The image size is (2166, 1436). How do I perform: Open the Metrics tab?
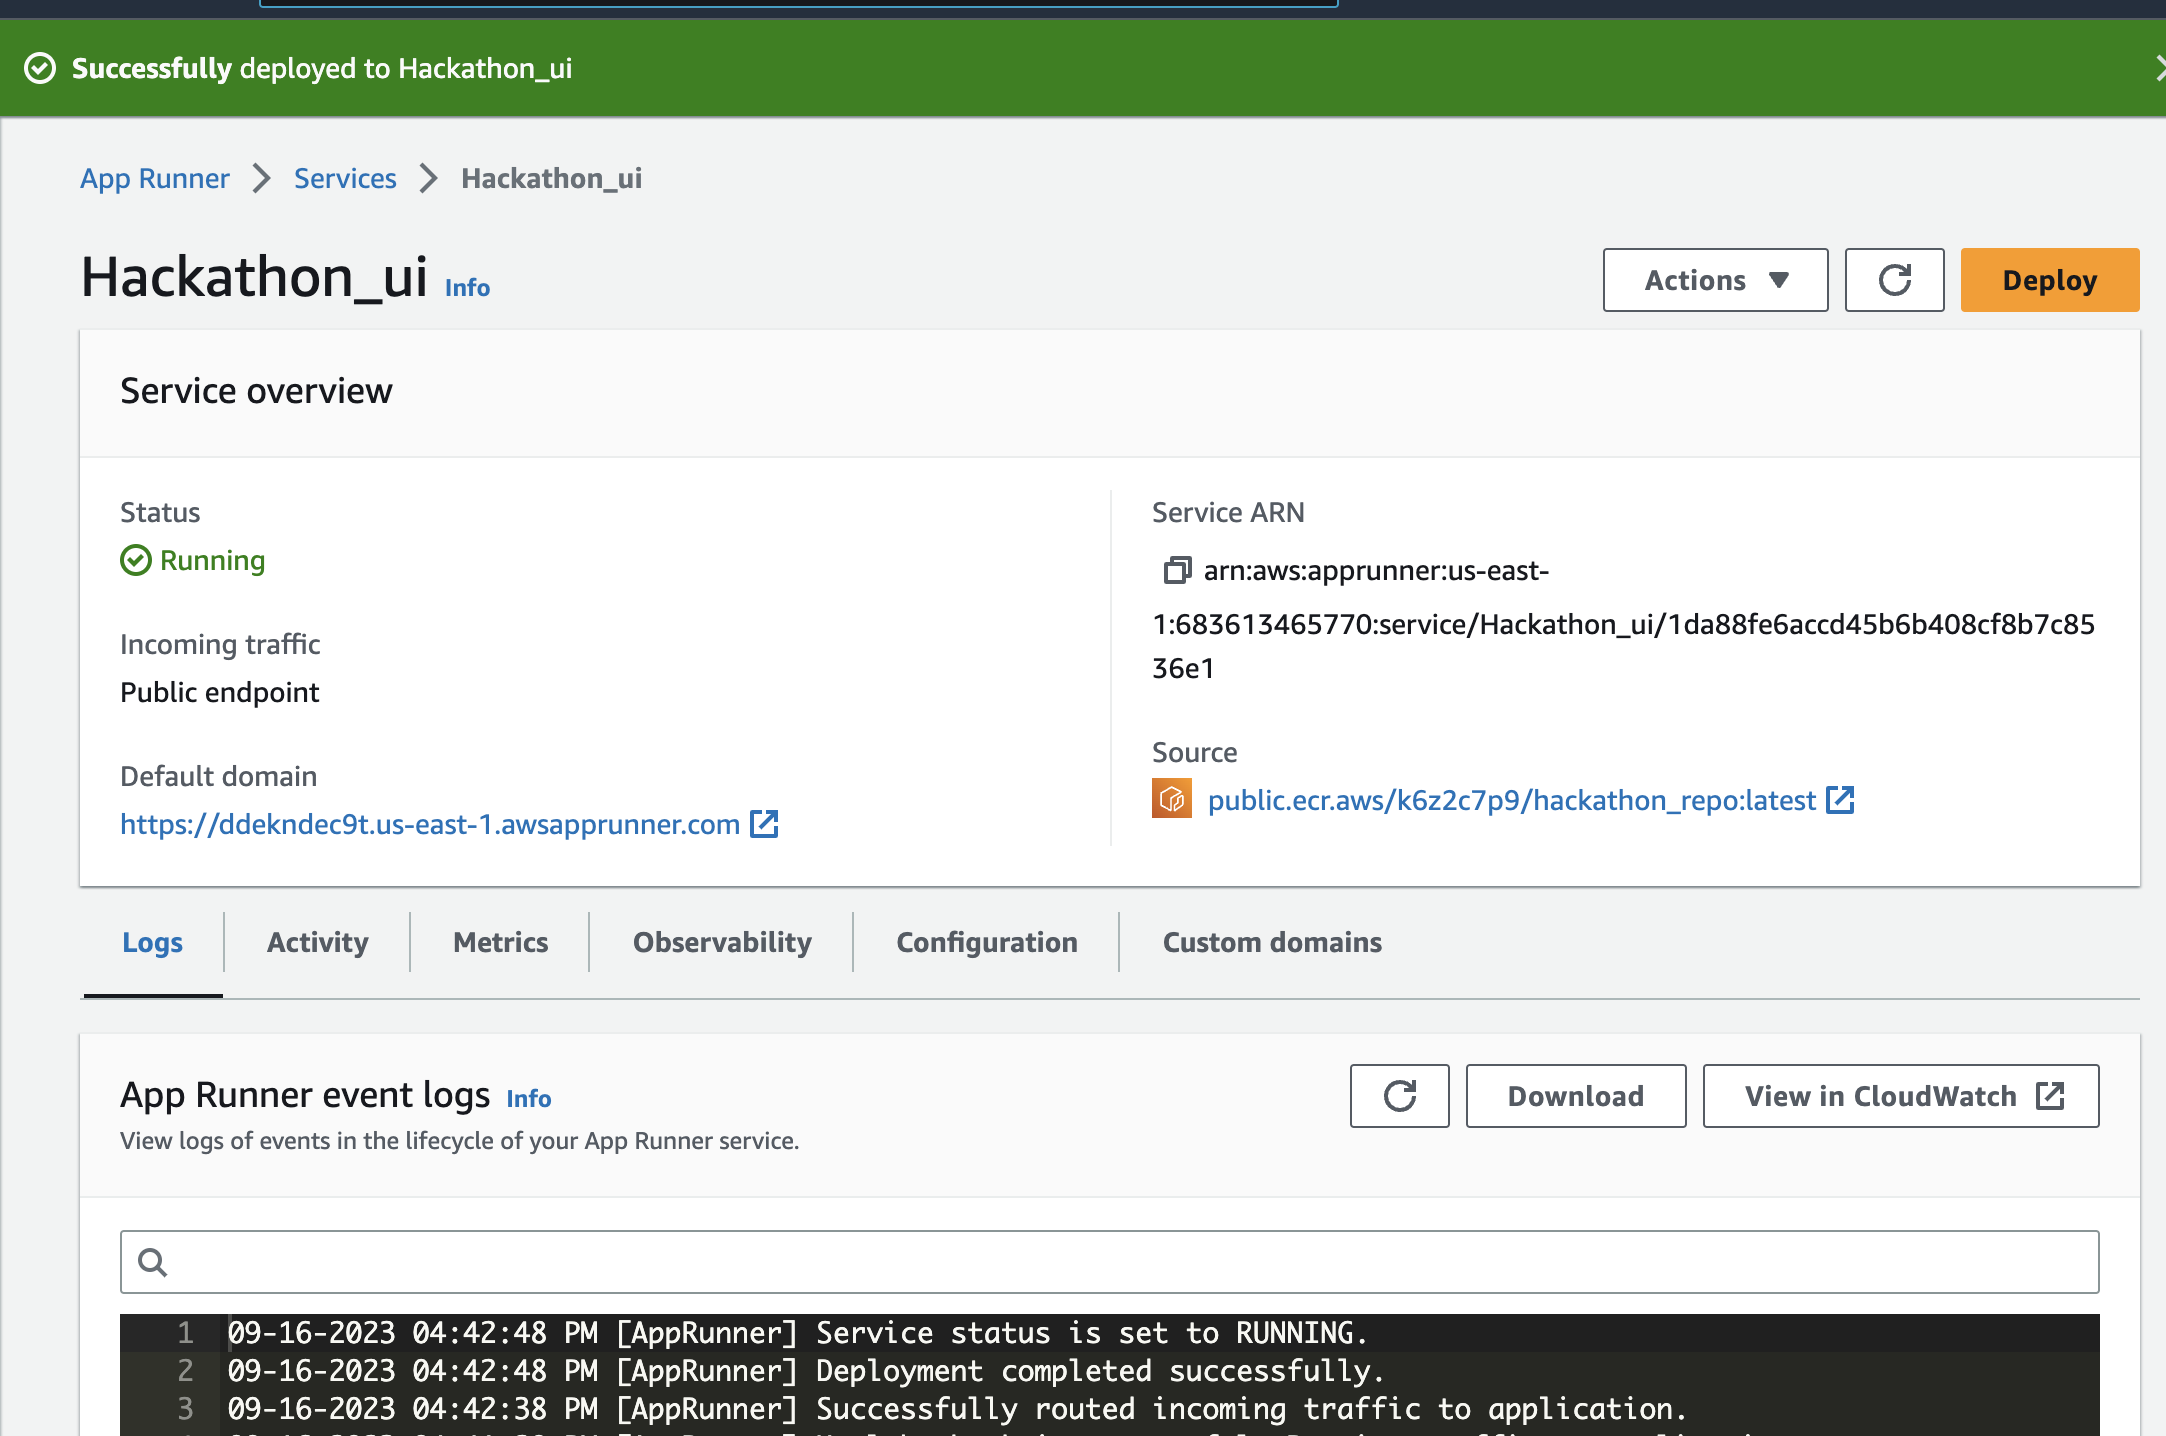(500, 942)
